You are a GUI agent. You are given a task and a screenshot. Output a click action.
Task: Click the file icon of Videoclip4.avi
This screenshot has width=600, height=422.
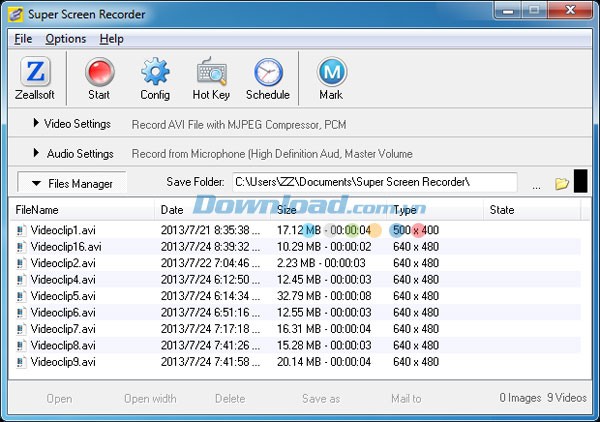coord(21,280)
